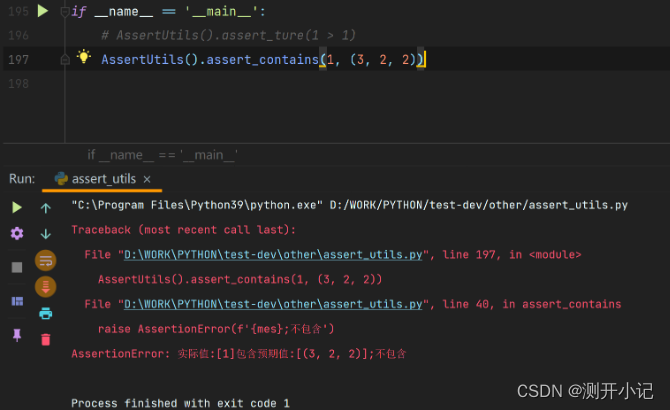
Task: Click line number 197 in gutter
Action: pos(18,59)
